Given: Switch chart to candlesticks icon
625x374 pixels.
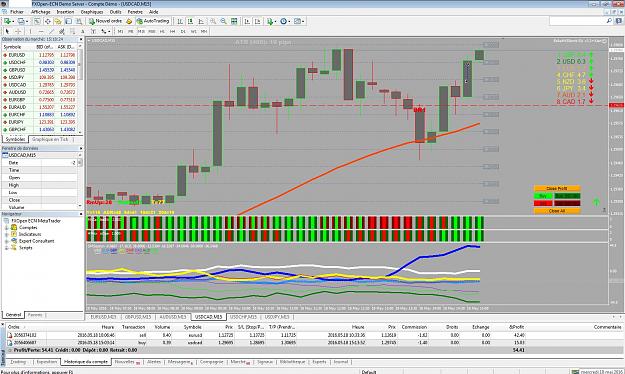Looking at the screenshot, I should [x=191, y=21].
